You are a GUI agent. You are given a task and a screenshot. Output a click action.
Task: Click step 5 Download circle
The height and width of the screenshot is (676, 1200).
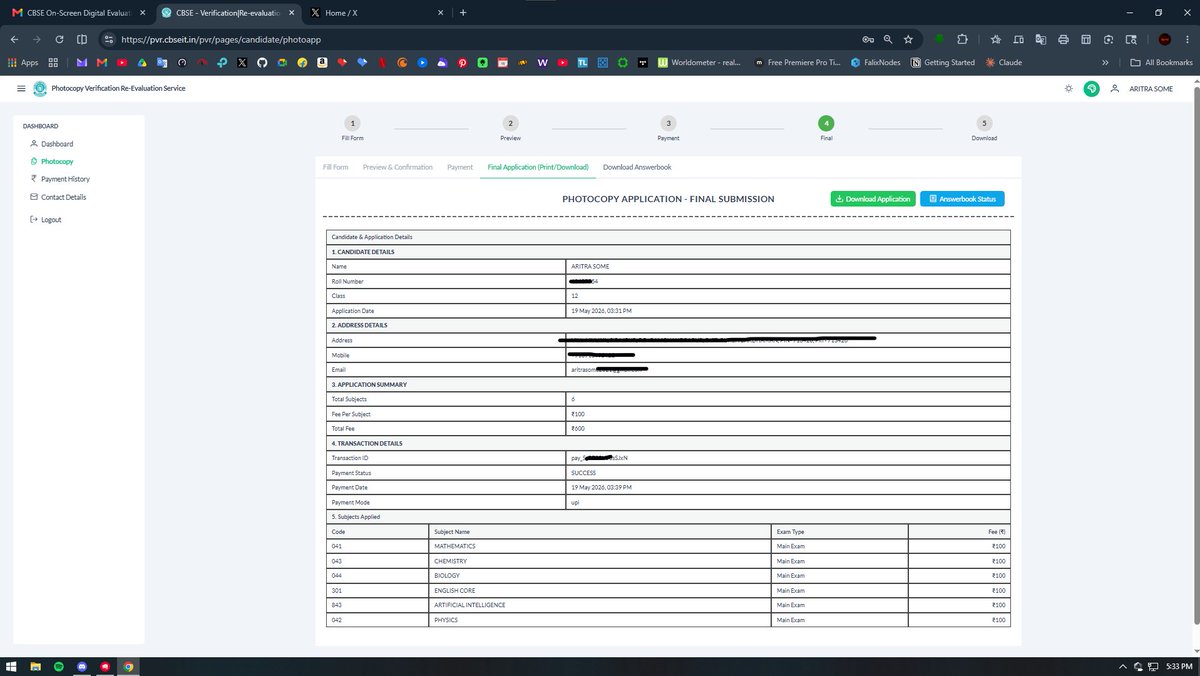click(984, 123)
